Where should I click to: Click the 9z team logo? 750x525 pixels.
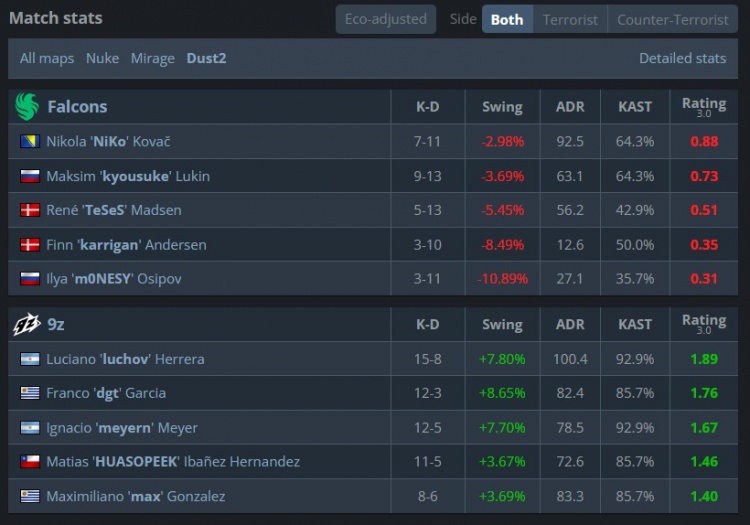(x=27, y=324)
